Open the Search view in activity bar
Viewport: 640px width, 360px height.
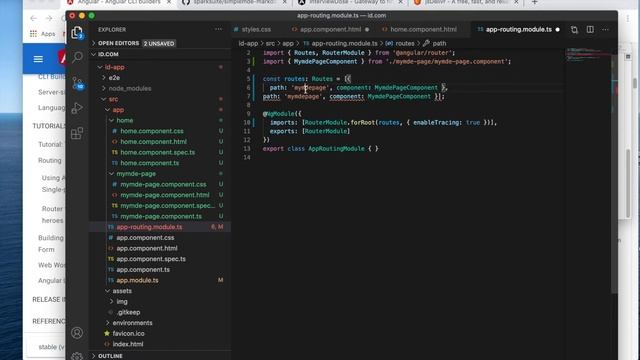click(x=77, y=57)
